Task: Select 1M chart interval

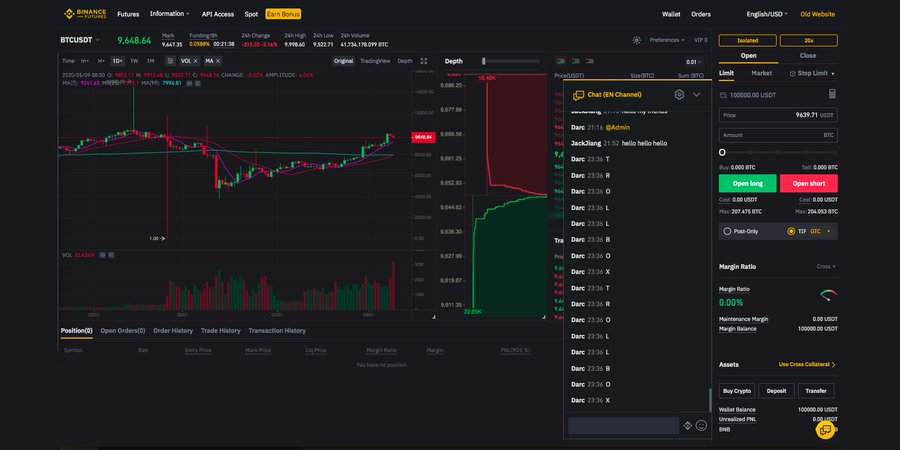Action: click(150, 61)
